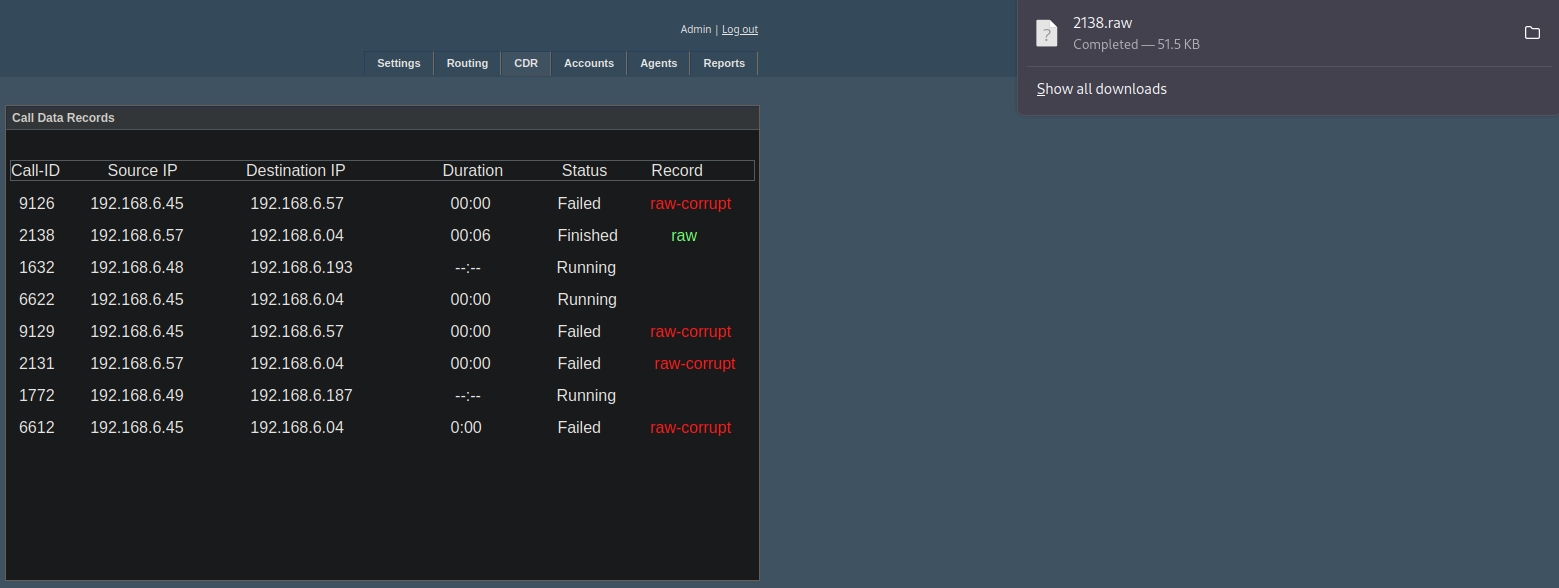
Task: Select the CDR tab
Action: (x=525, y=63)
